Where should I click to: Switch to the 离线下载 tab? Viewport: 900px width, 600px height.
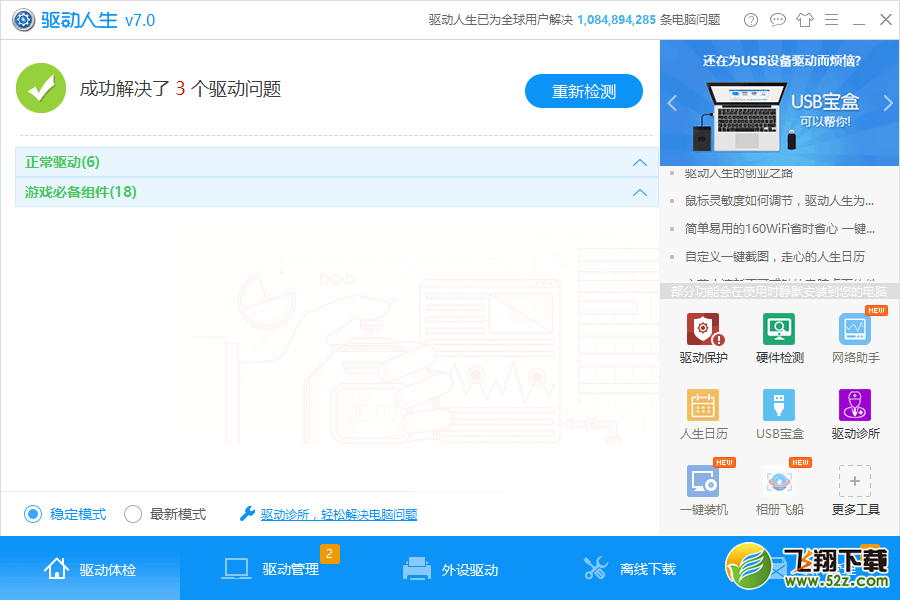tap(630, 569)
